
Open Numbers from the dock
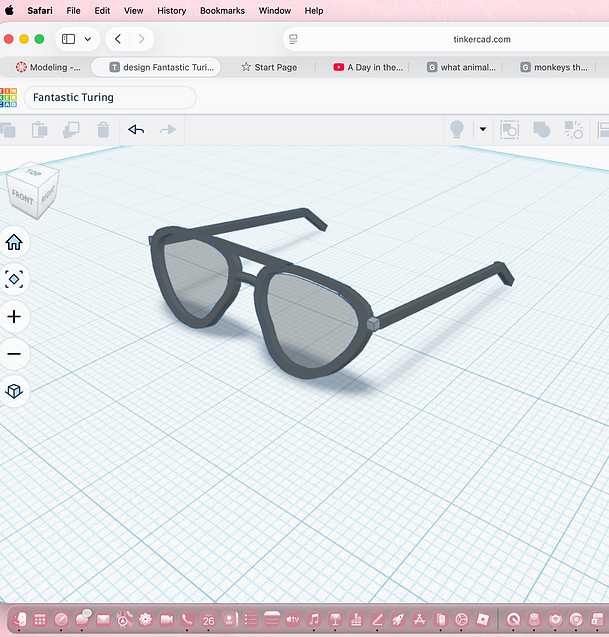coord(356,619)
